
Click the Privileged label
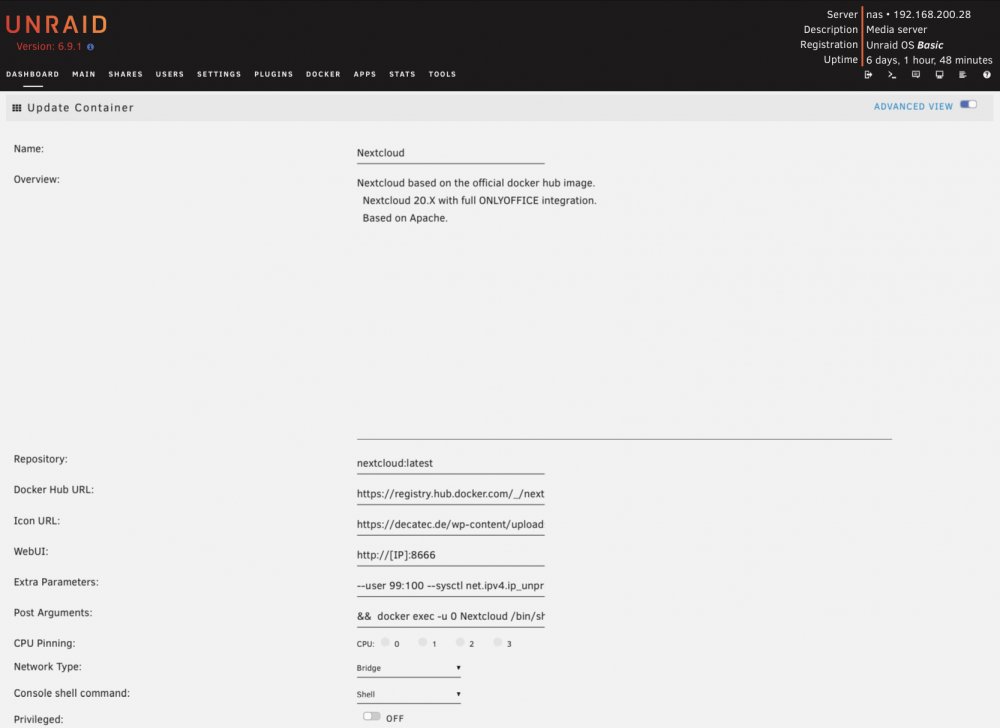tap(38, 719)
